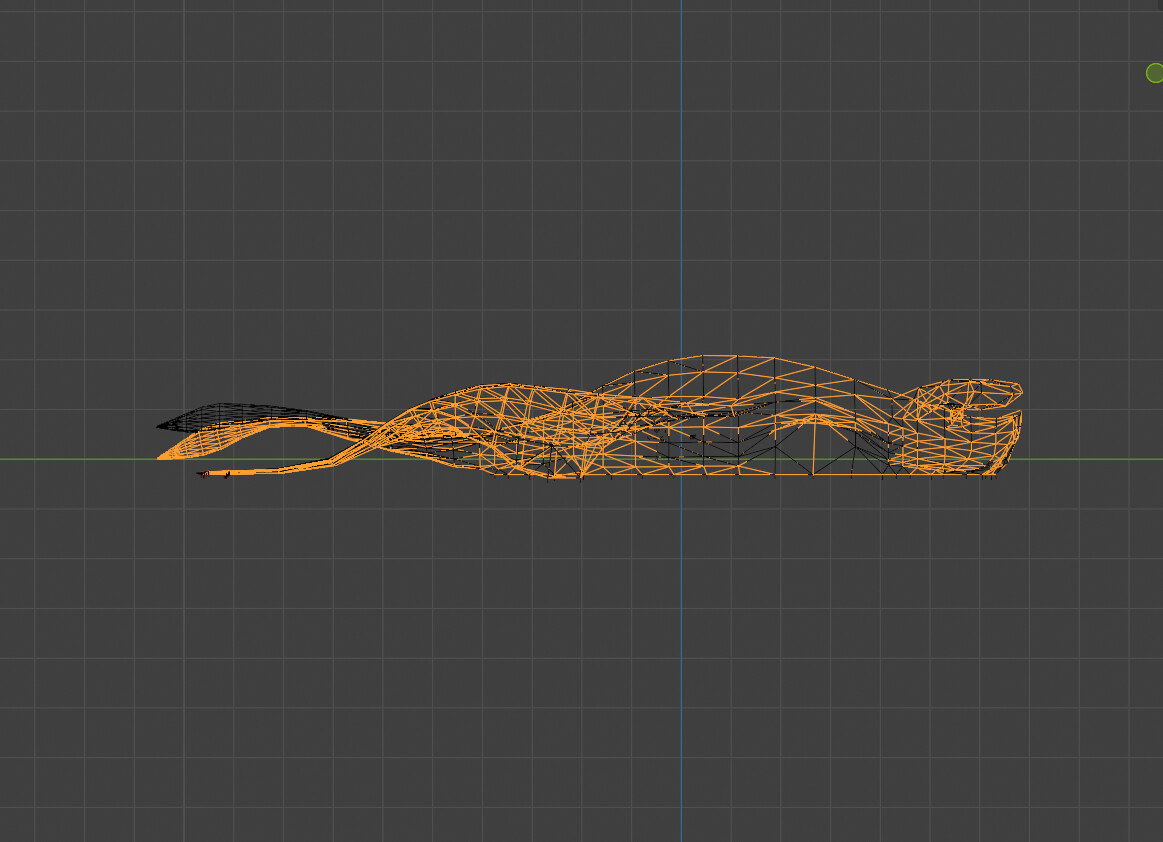Click the flat bottom floor edge of the car
Image resolution: width=1163 pixels, height=842 pixels.
[x=750, y=474]
